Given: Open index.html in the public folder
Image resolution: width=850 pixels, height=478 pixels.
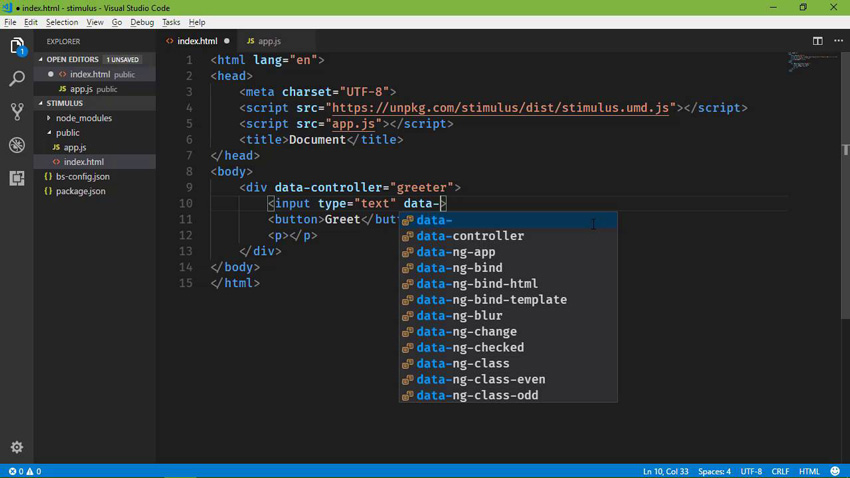Looking at the screenshot, I should (x=95, y=162).
